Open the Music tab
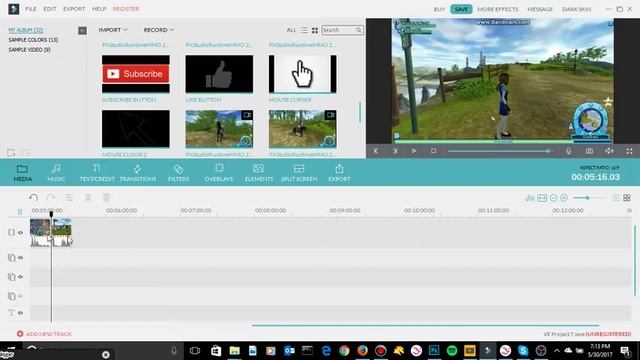The height and width of the screenshot is (360, 640). pyautogui.click(x=56, y=173)
